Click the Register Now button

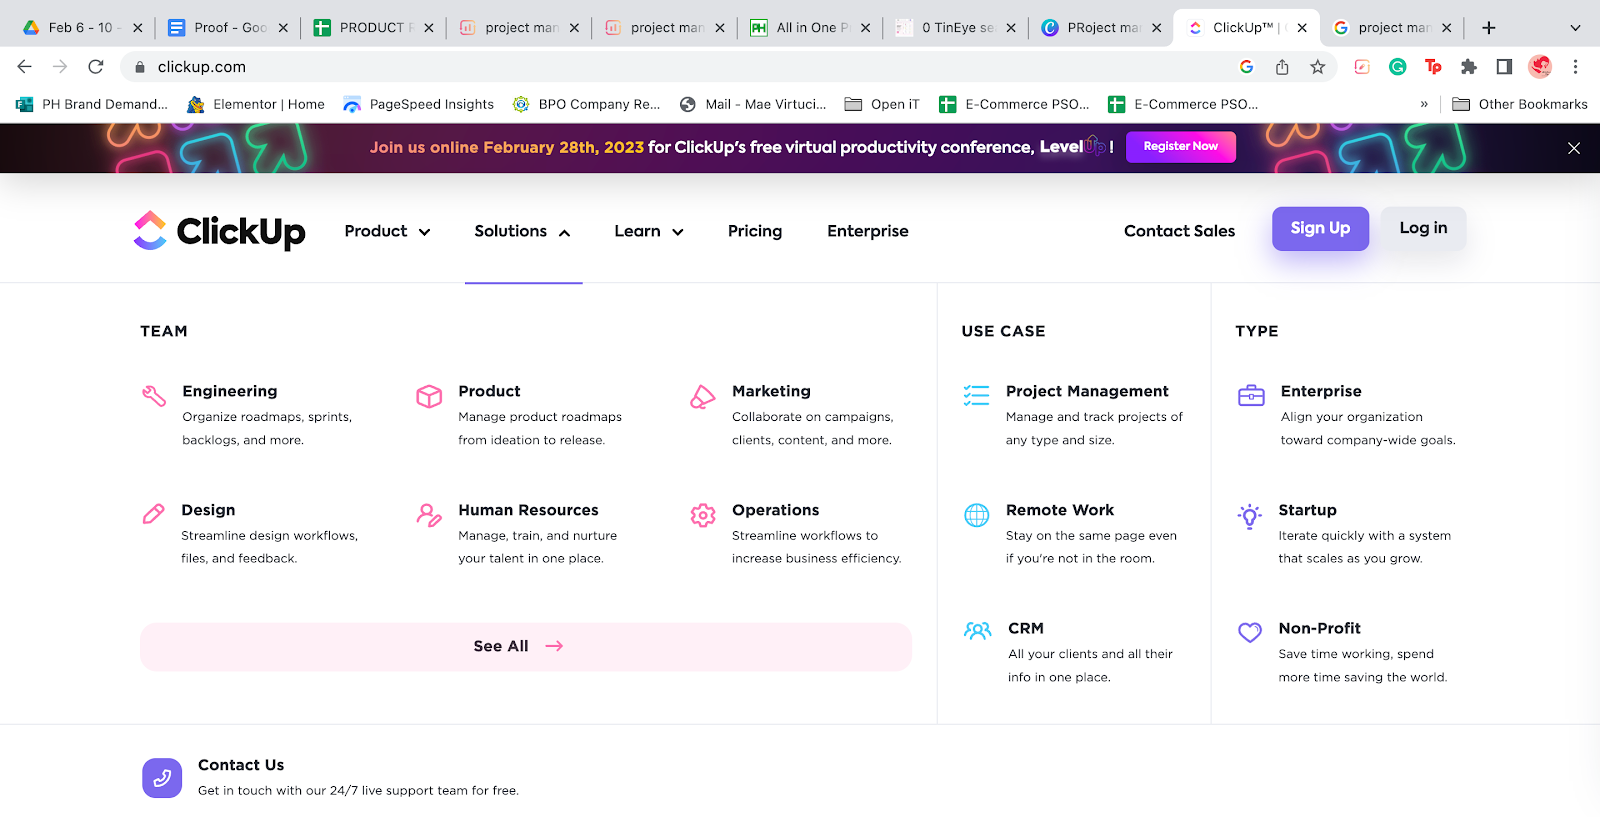point(1181,147)
